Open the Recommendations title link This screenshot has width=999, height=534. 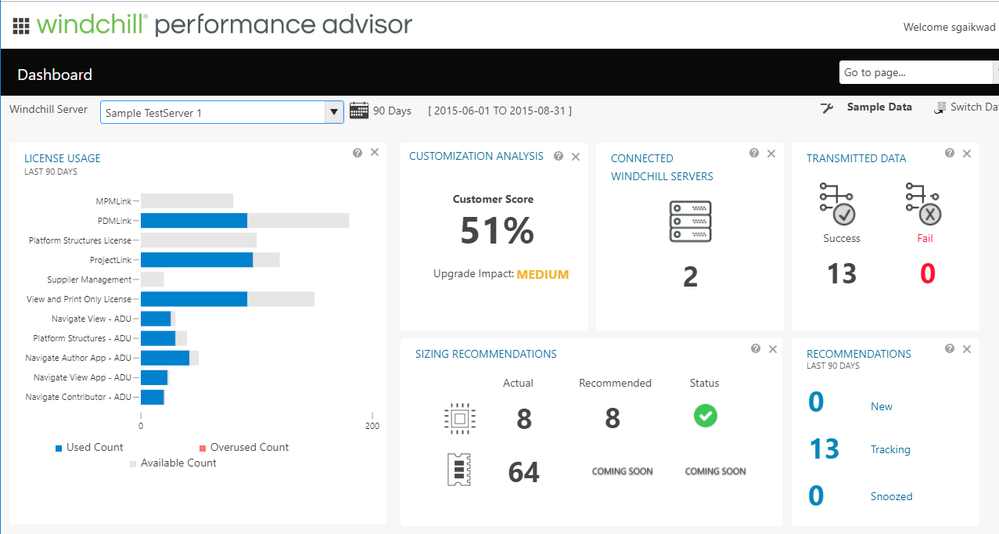point(859,354)
